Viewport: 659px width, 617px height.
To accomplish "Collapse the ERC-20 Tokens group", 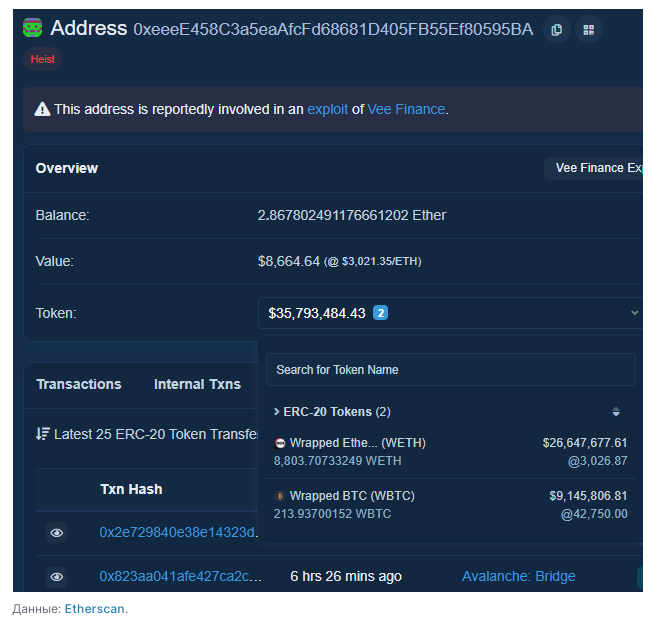I will click(x=276, y=412).
